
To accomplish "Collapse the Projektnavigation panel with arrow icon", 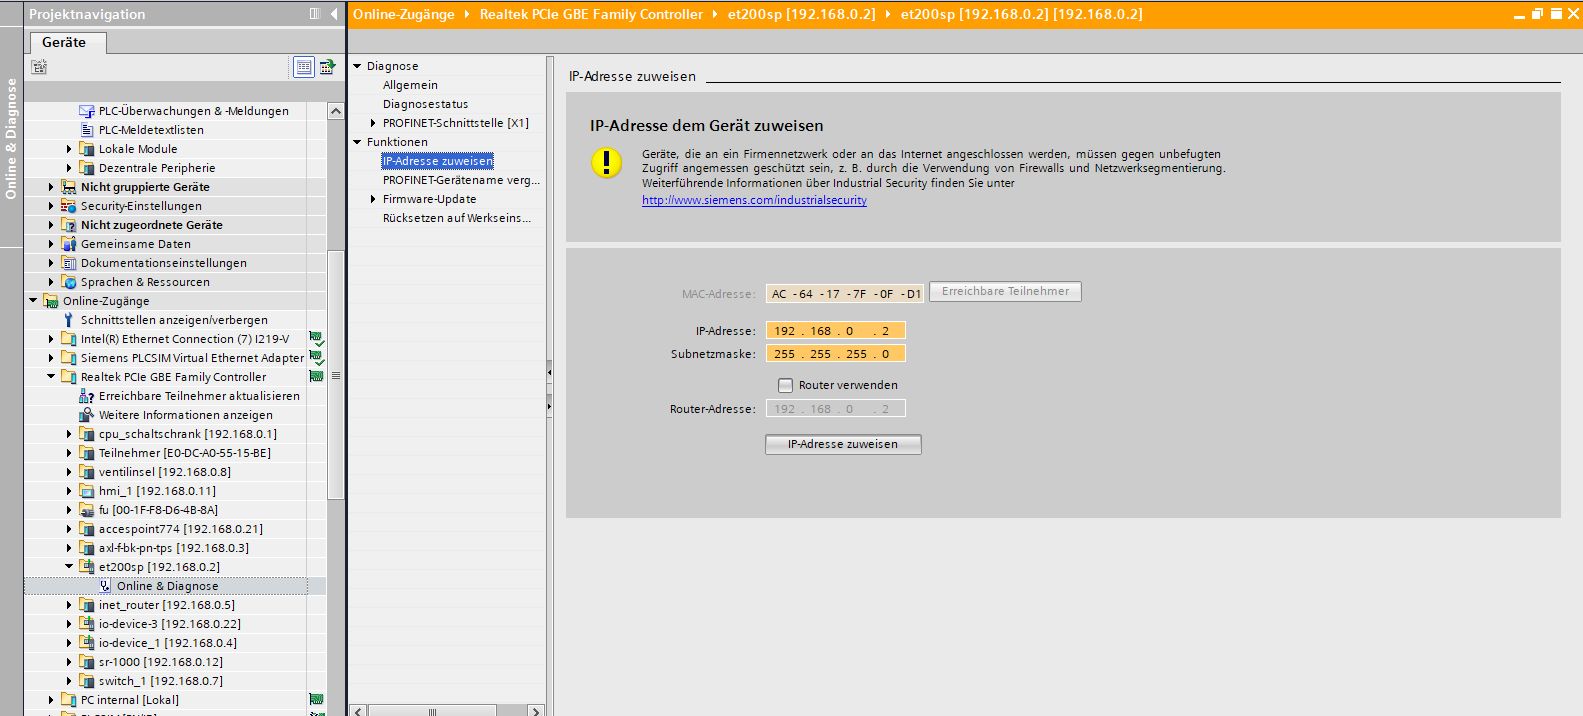I will (x=334, y=14).
